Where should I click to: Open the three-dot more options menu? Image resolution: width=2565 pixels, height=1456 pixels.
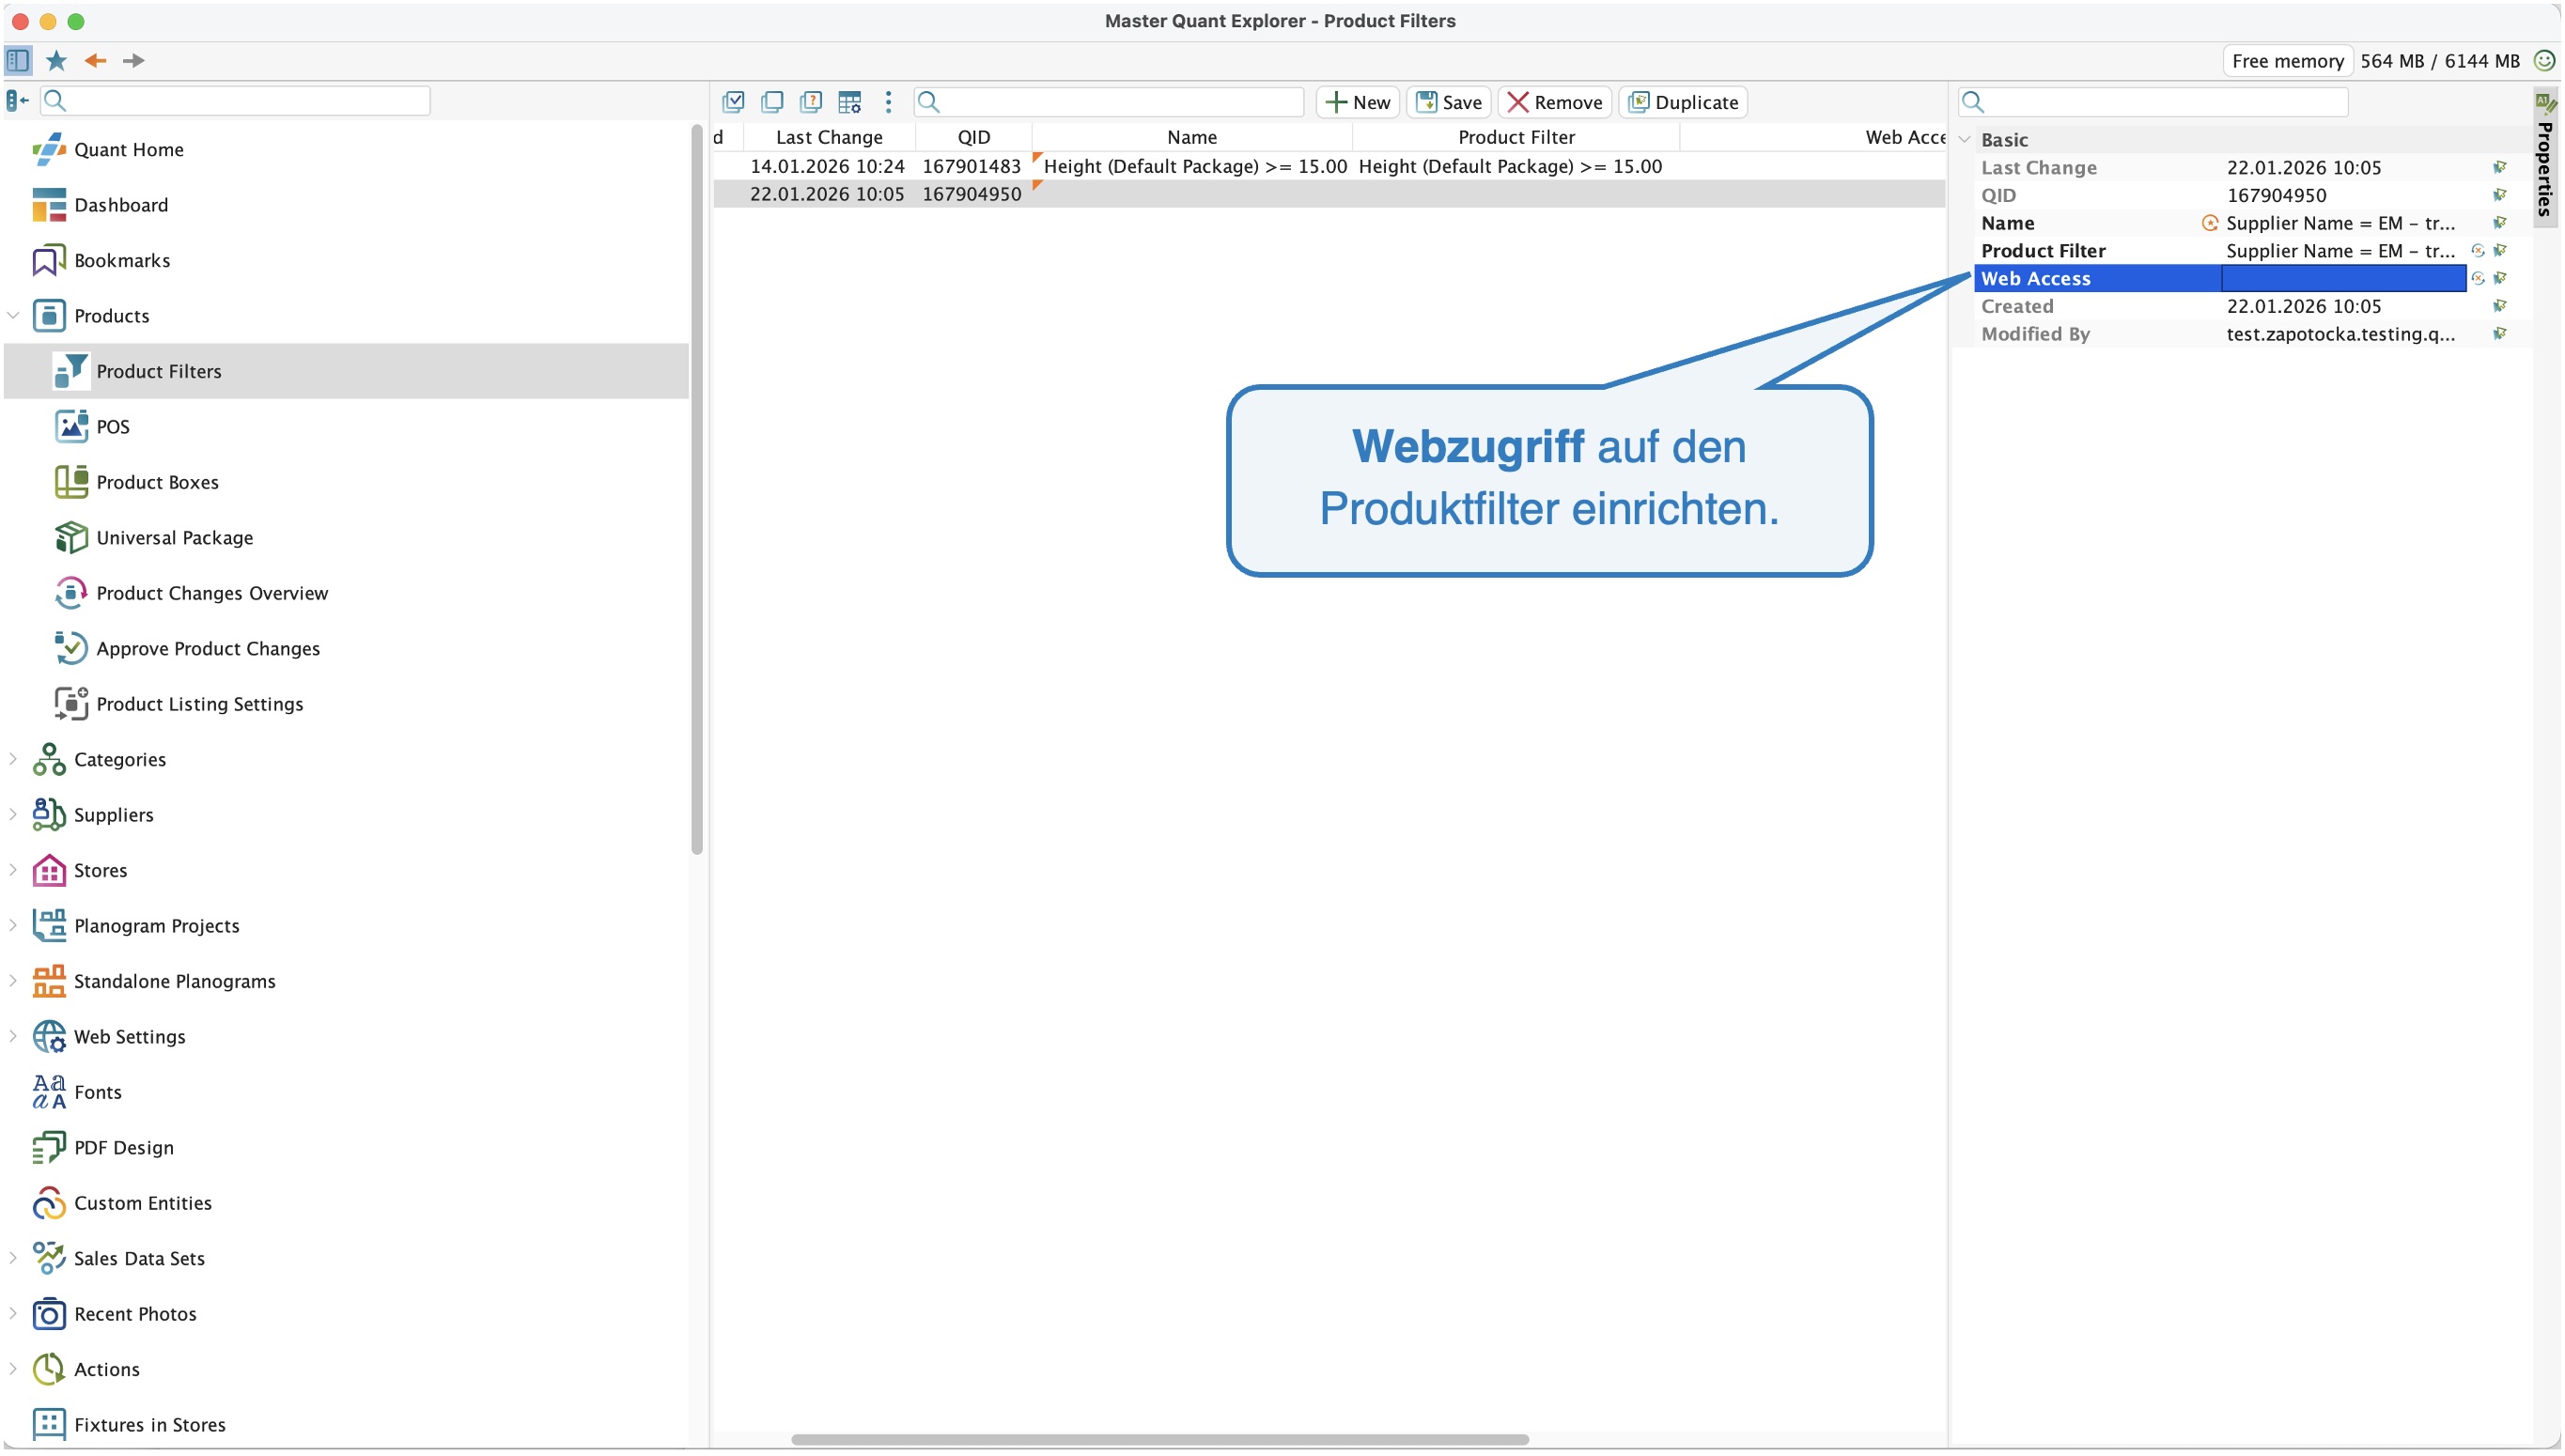(888, 102)
